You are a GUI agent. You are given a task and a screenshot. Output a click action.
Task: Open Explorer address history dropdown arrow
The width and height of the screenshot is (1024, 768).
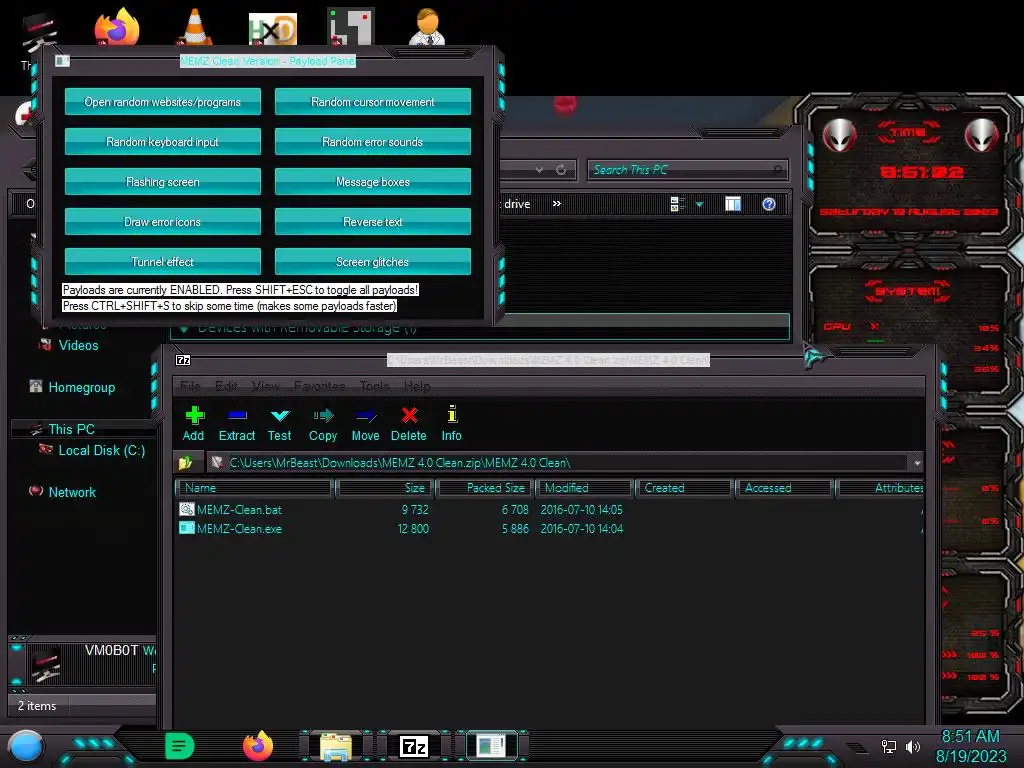tap(539, 170)
